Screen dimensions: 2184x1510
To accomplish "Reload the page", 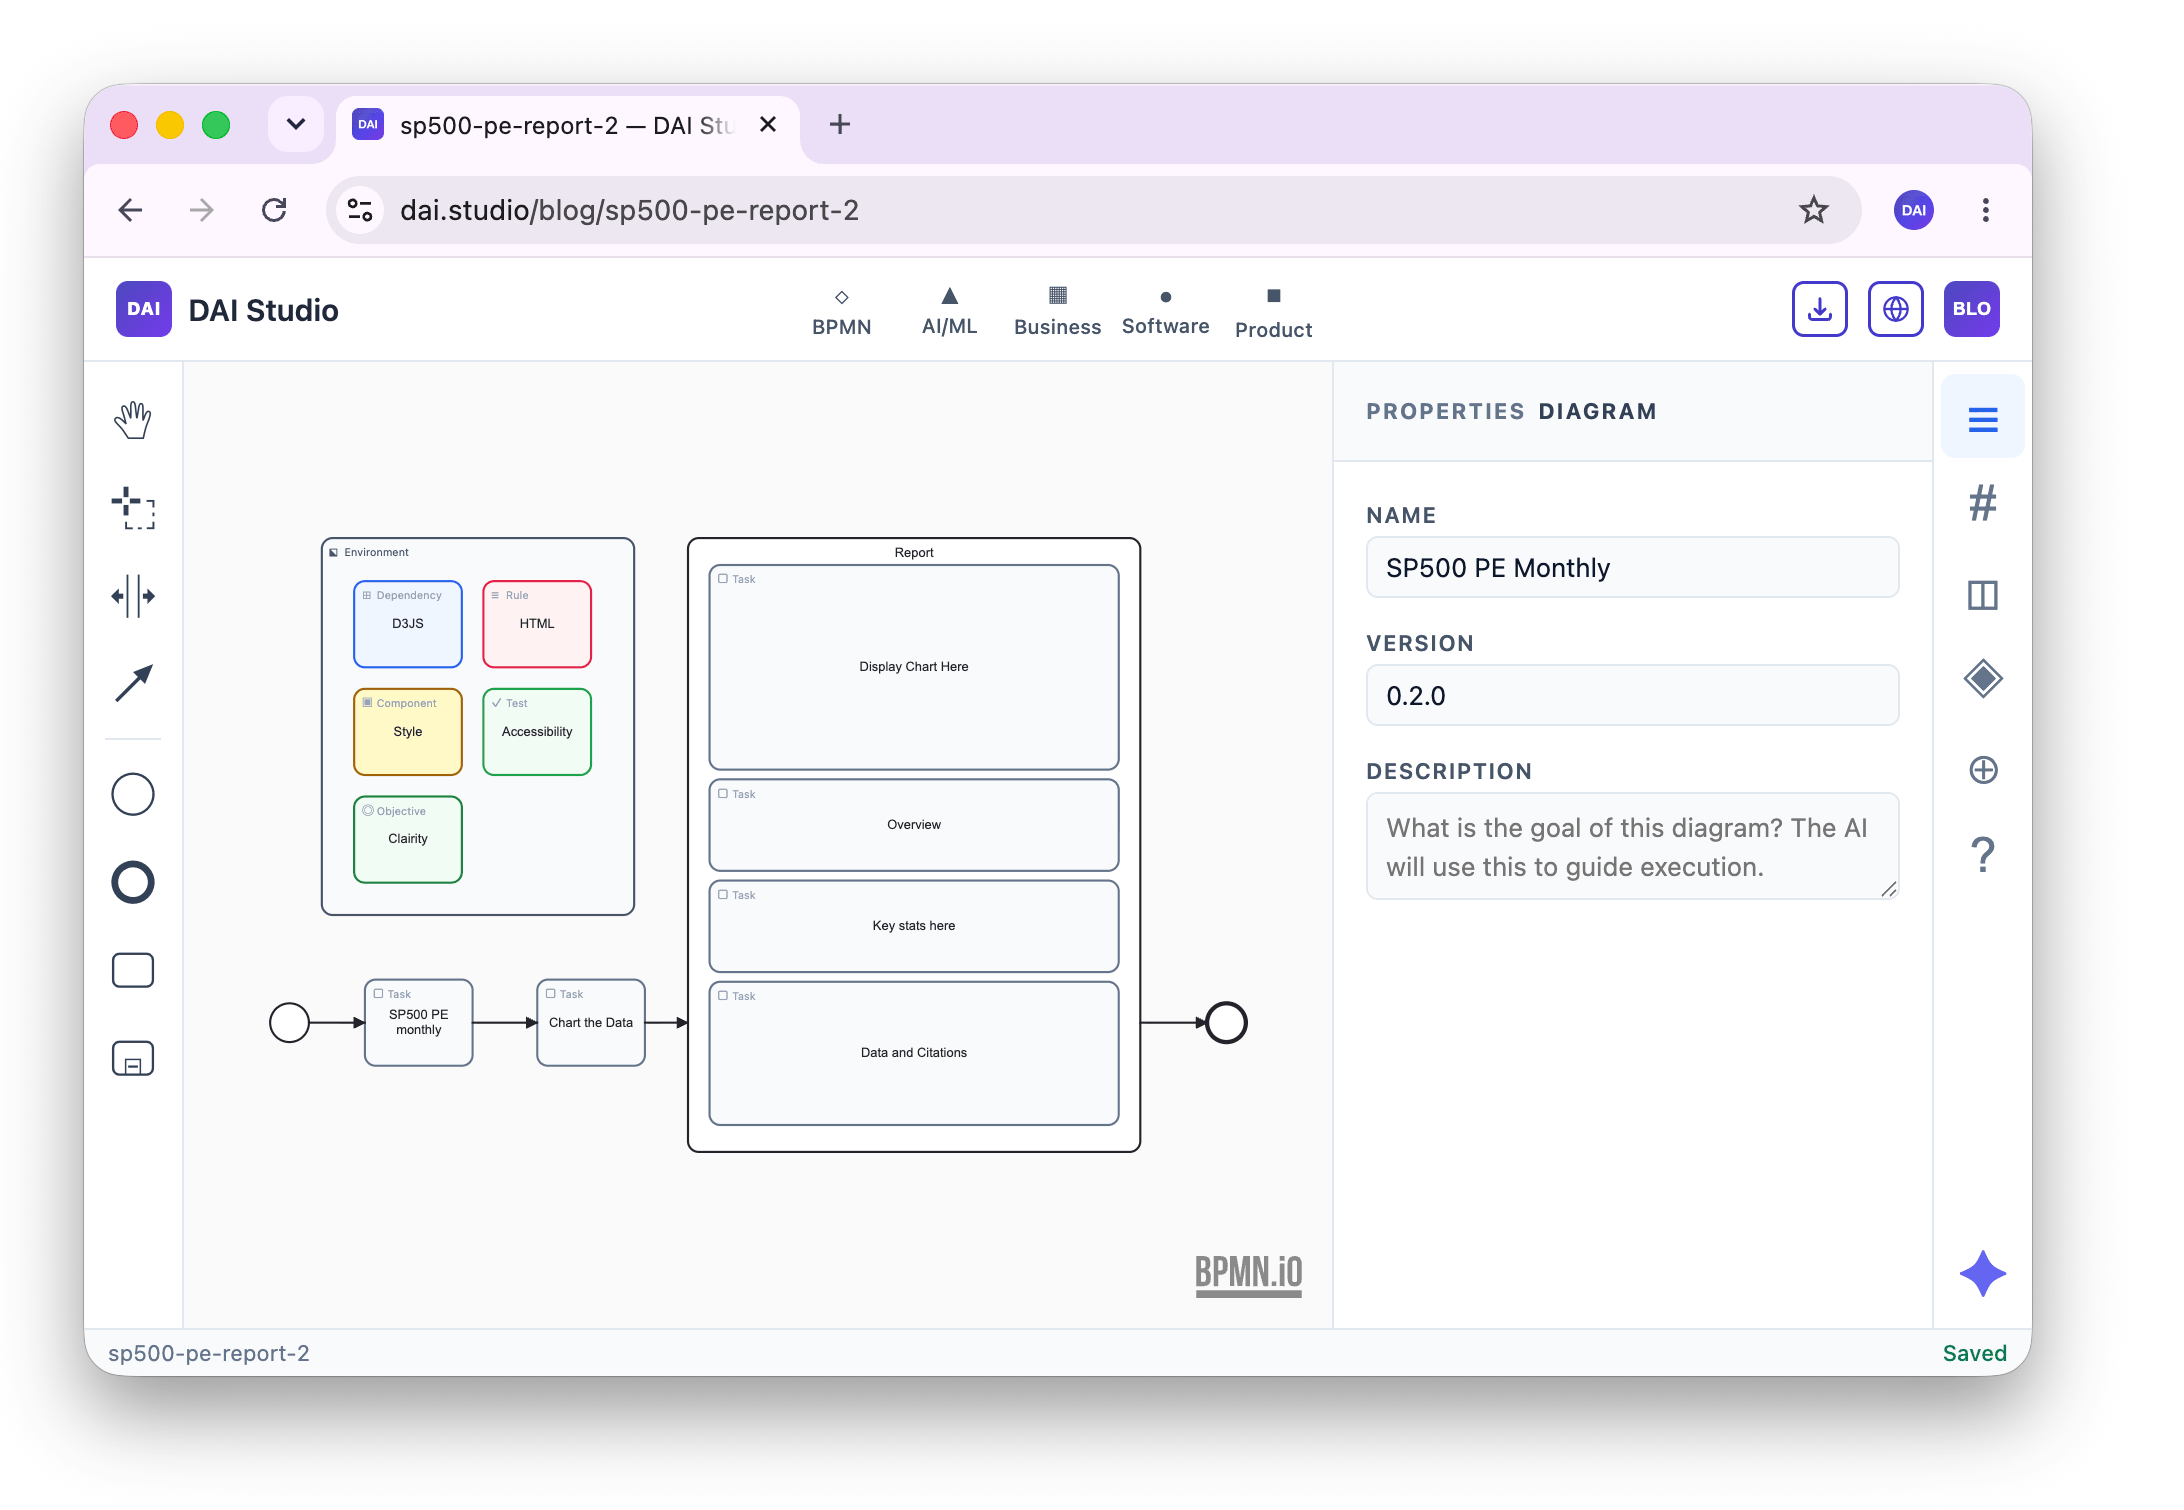I will click(274, 210).
